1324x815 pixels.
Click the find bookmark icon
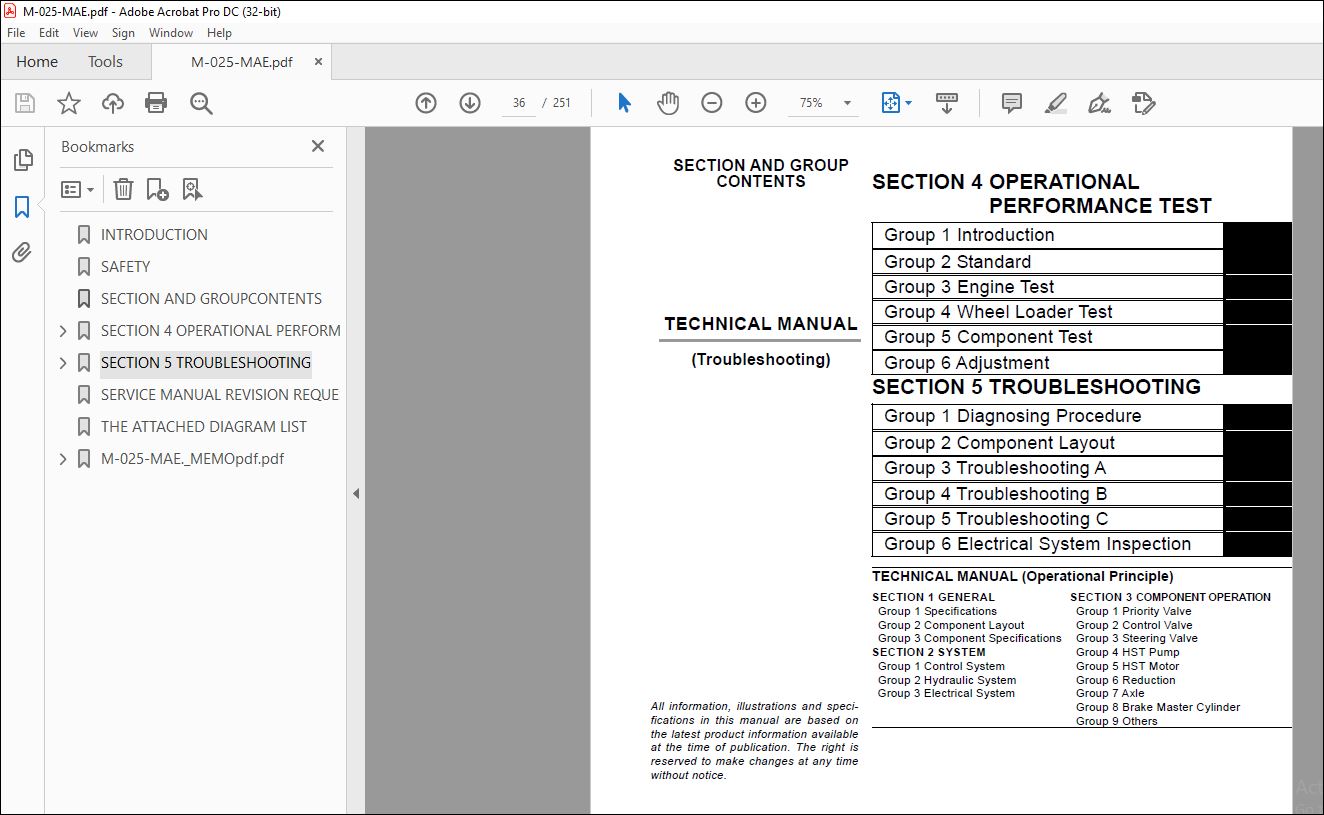[192, 189]
